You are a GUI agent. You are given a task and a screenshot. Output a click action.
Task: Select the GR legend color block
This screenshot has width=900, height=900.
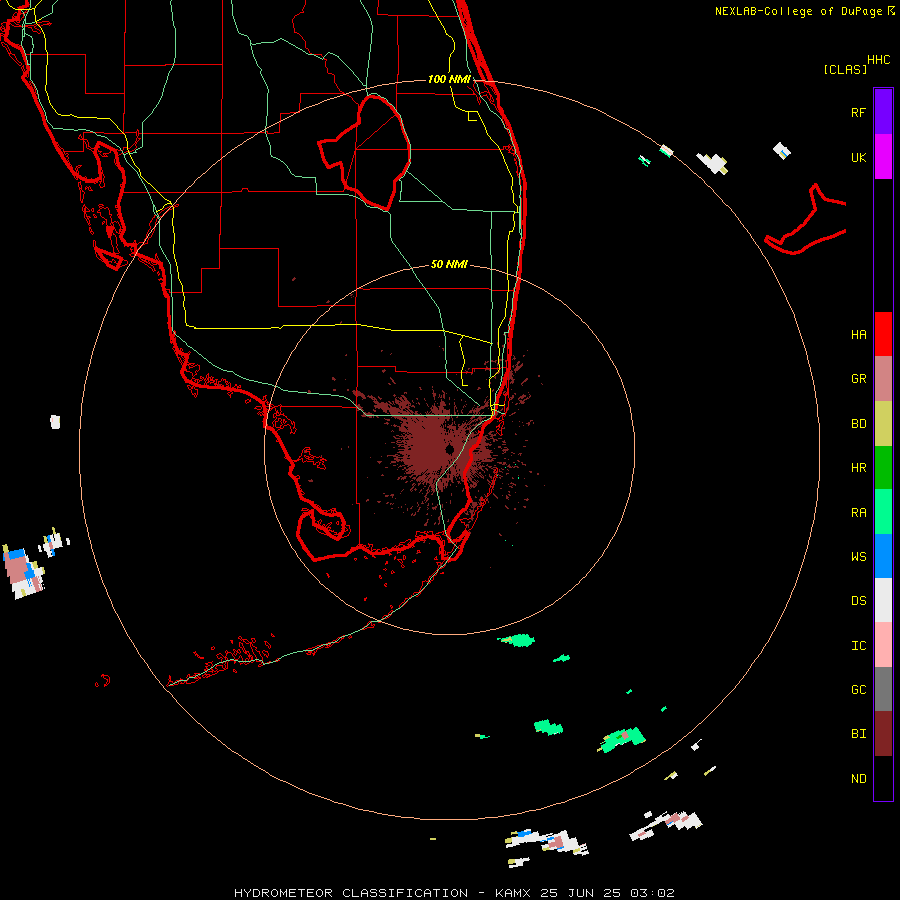coord(883,379)
